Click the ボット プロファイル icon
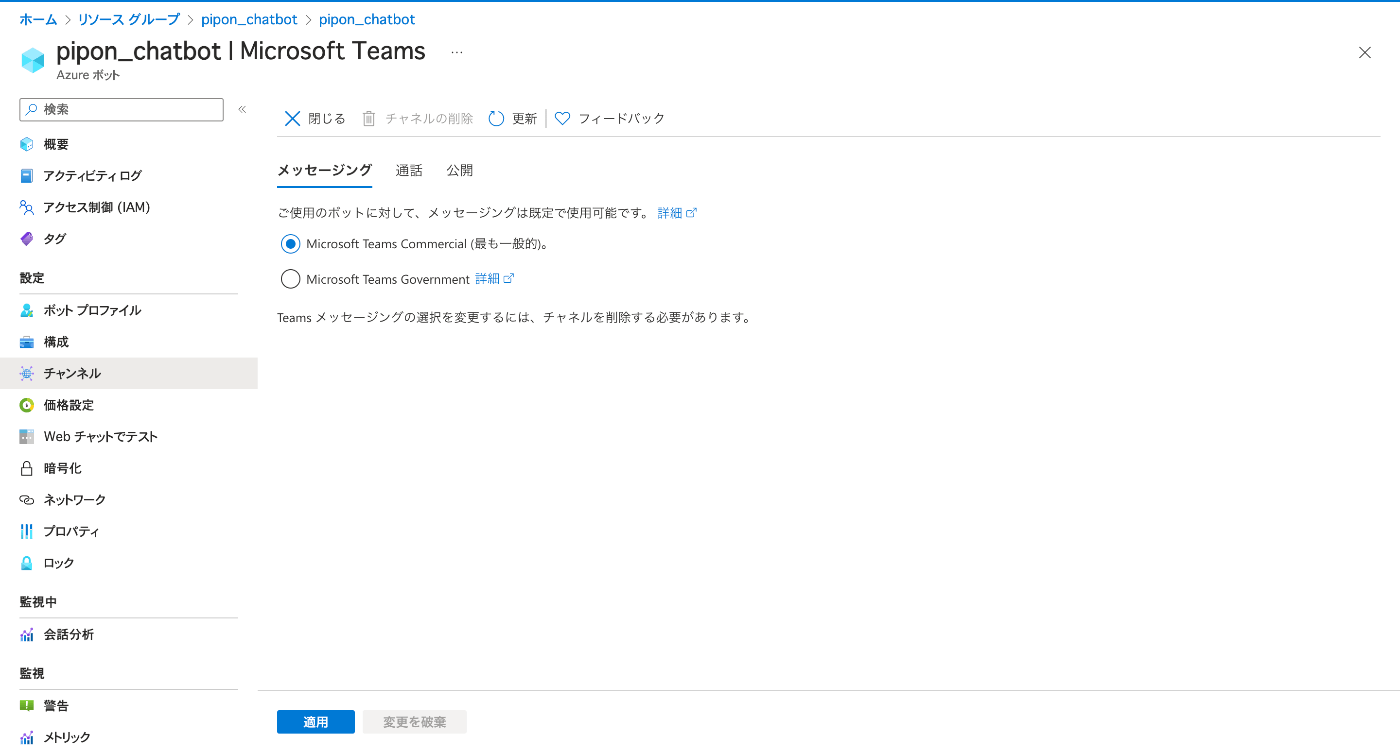1400x753 pixels. pos(27,310)
